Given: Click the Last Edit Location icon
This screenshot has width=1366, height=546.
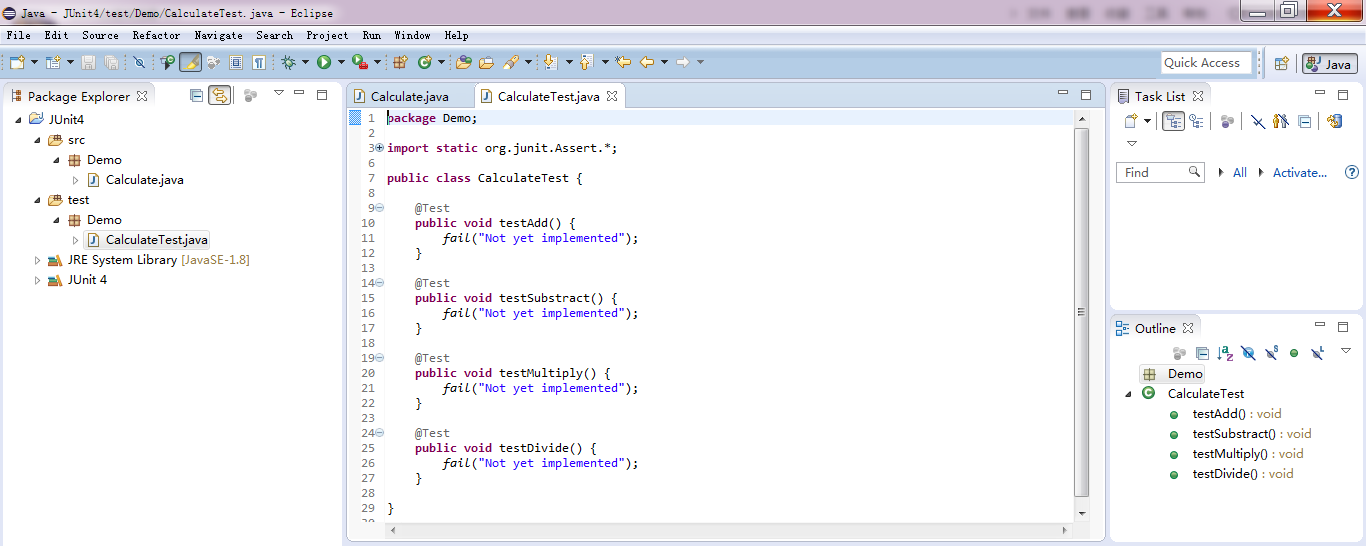Looking at the screenshot, I should coord(623,62).
